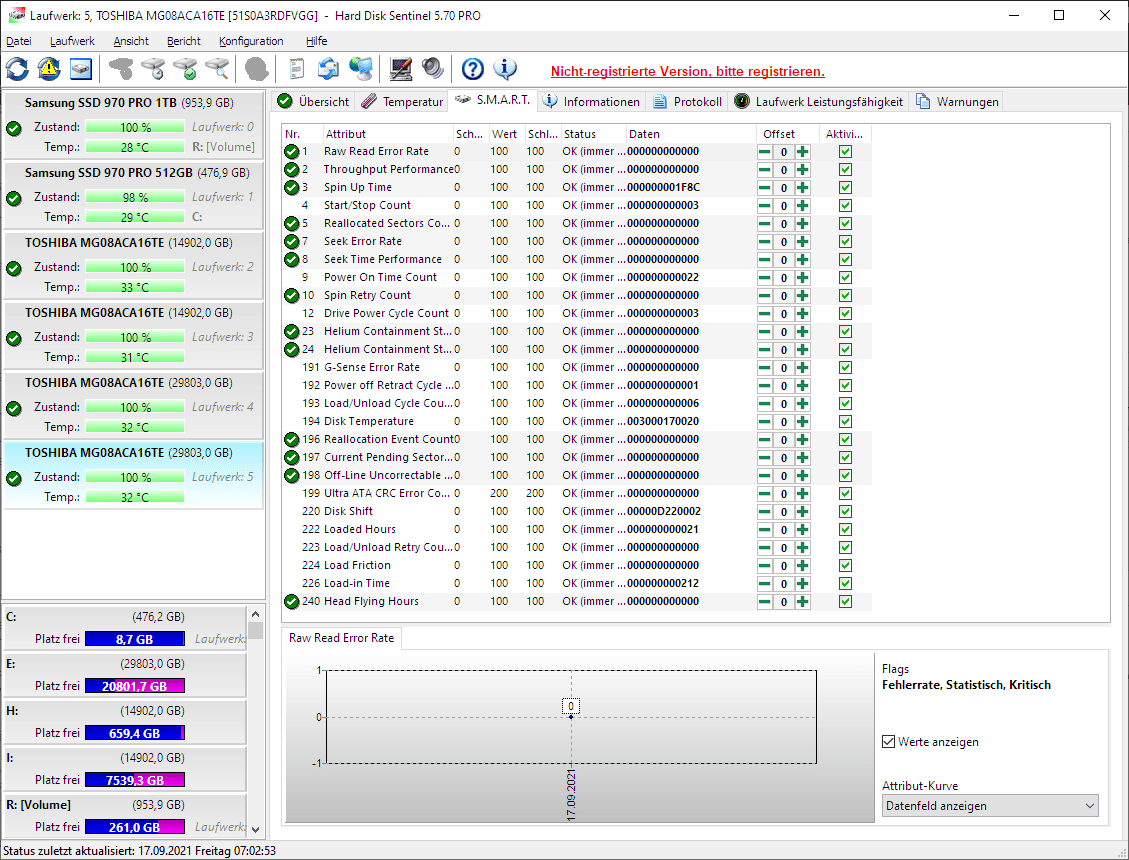Toggle the Aktiv checkbox for Throughput Performance

point(845,170)
